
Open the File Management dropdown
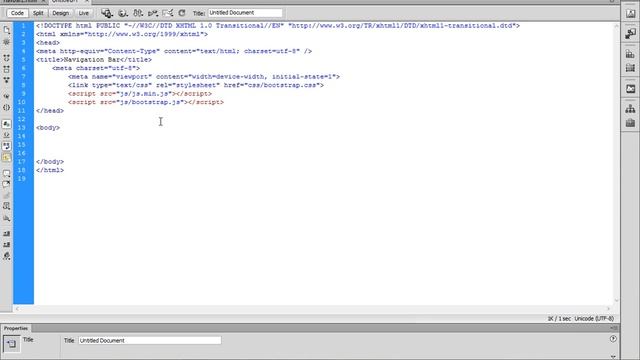[x=138, y=13]
